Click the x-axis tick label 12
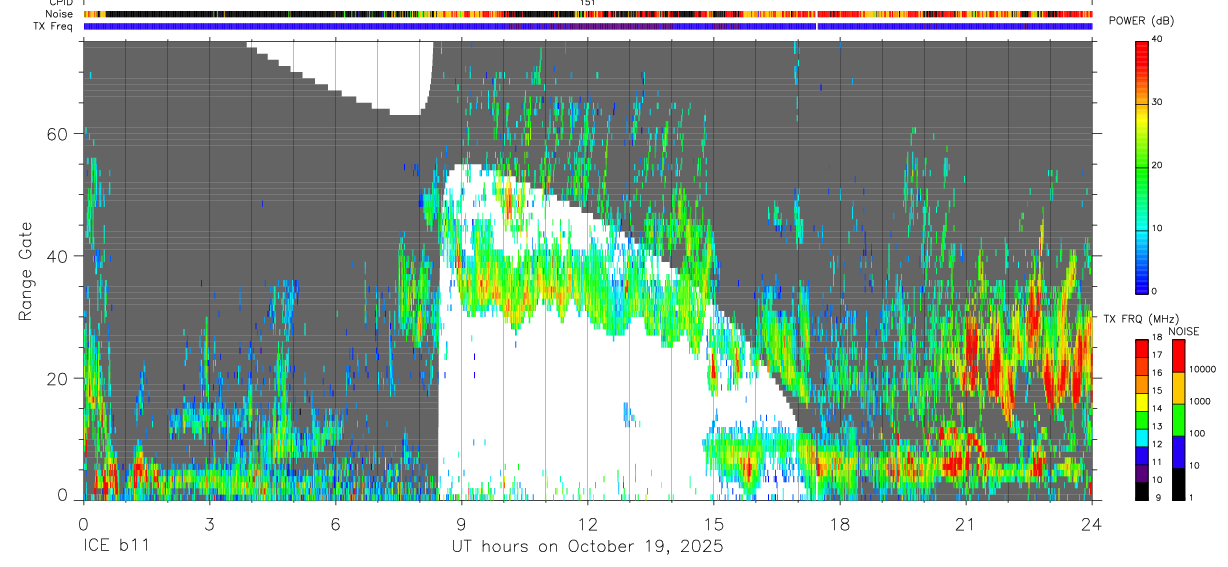 coord(588,524)
